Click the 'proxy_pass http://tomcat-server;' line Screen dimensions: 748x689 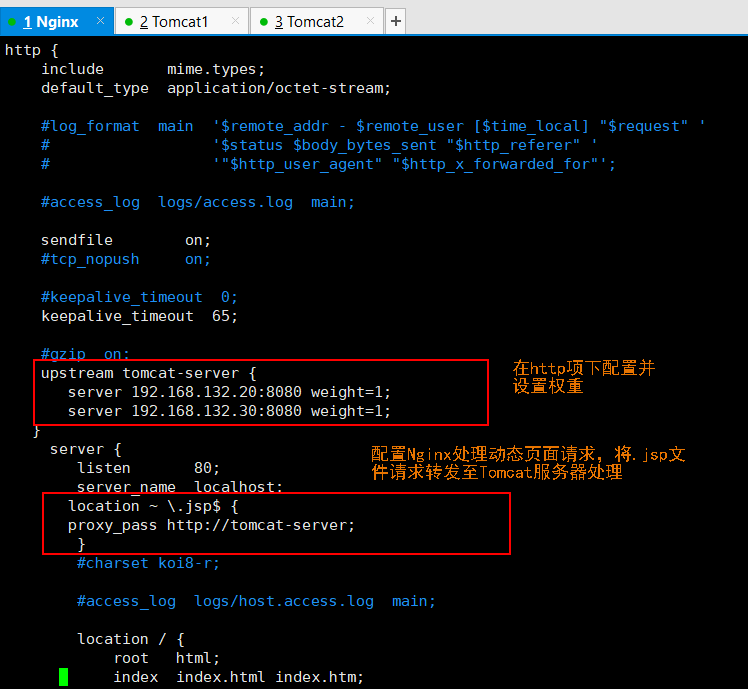211,525
